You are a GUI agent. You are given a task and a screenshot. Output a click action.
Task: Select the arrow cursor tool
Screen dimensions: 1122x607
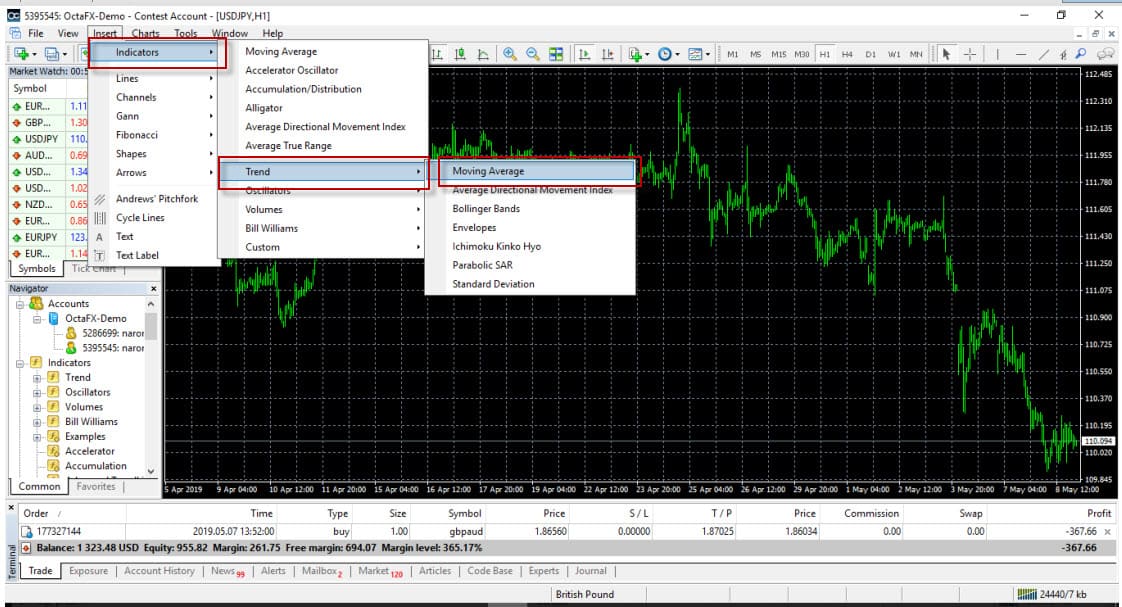[947, 54]
